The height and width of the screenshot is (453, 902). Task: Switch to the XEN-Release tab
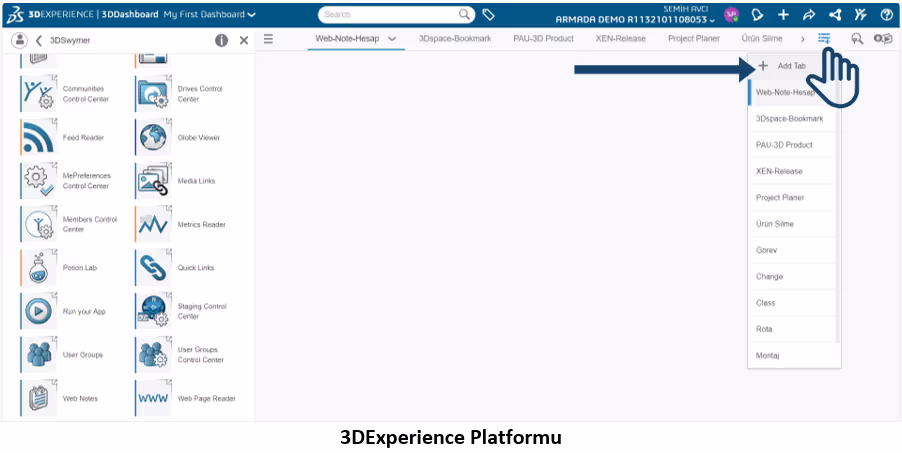(621, 39)
